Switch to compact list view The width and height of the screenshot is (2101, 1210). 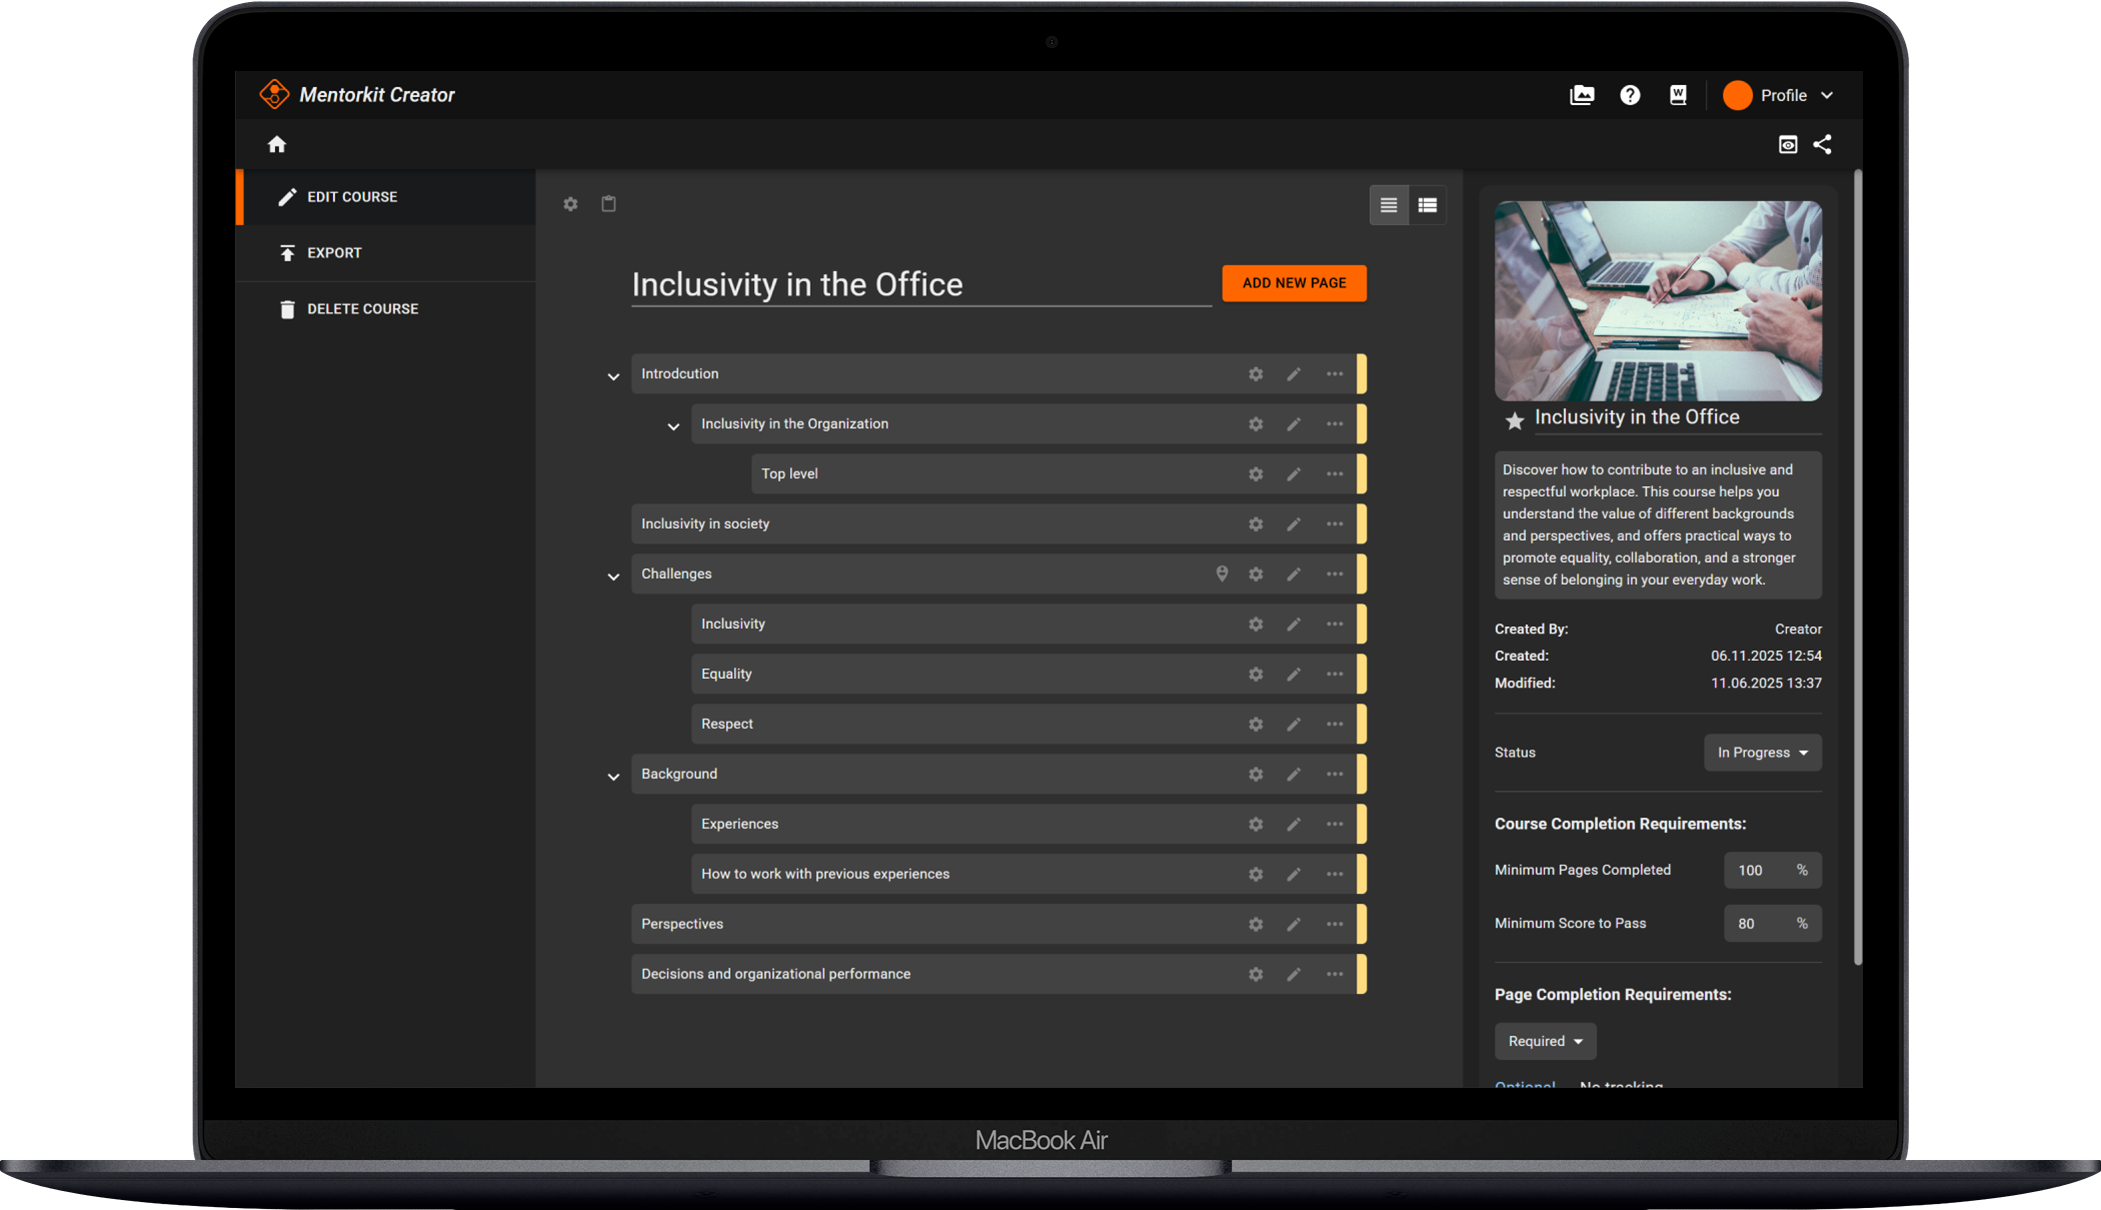(1389, 205)
